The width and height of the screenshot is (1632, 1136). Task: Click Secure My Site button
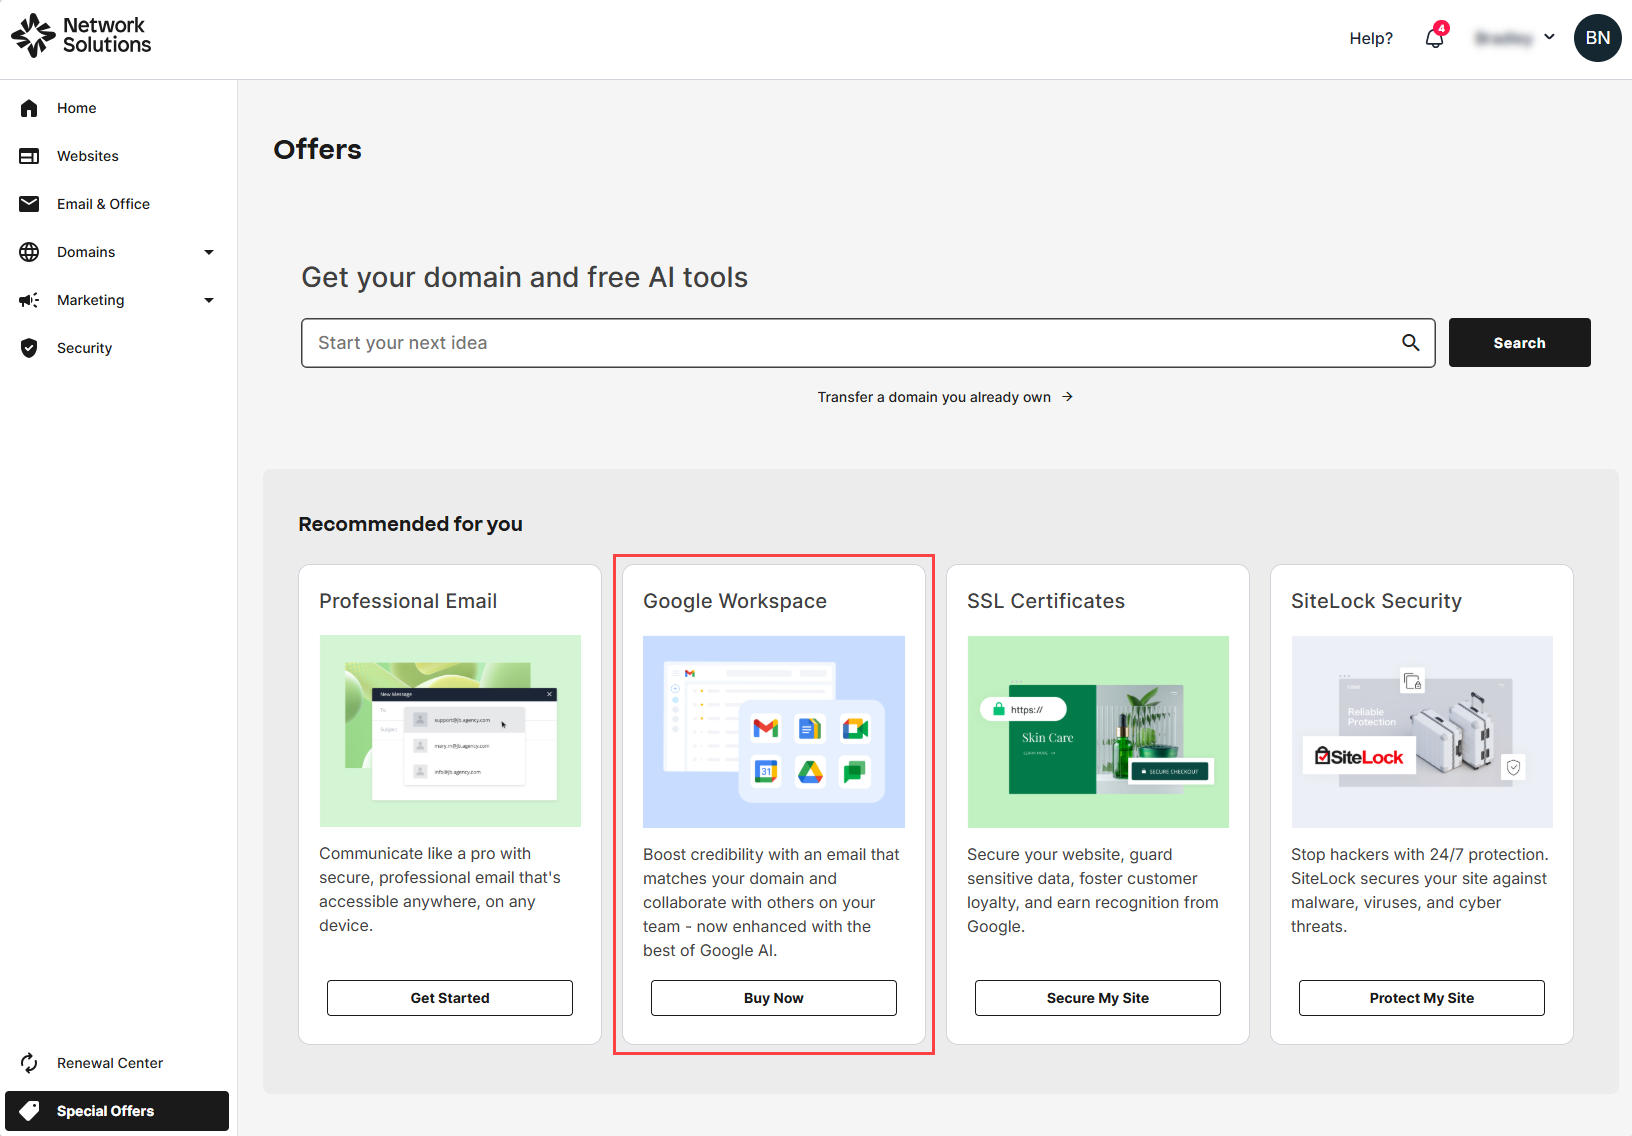(1098, 998)
